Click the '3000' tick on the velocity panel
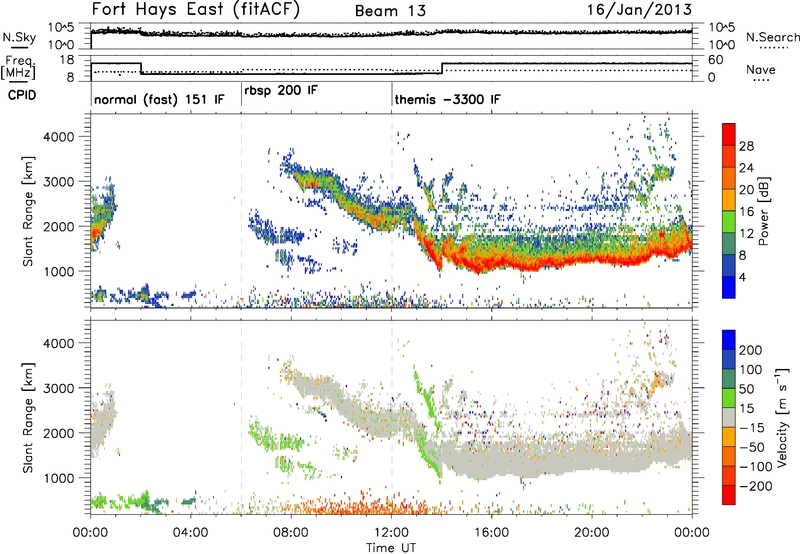The height and width of the screenshot is (554, 800). [58, 388]
